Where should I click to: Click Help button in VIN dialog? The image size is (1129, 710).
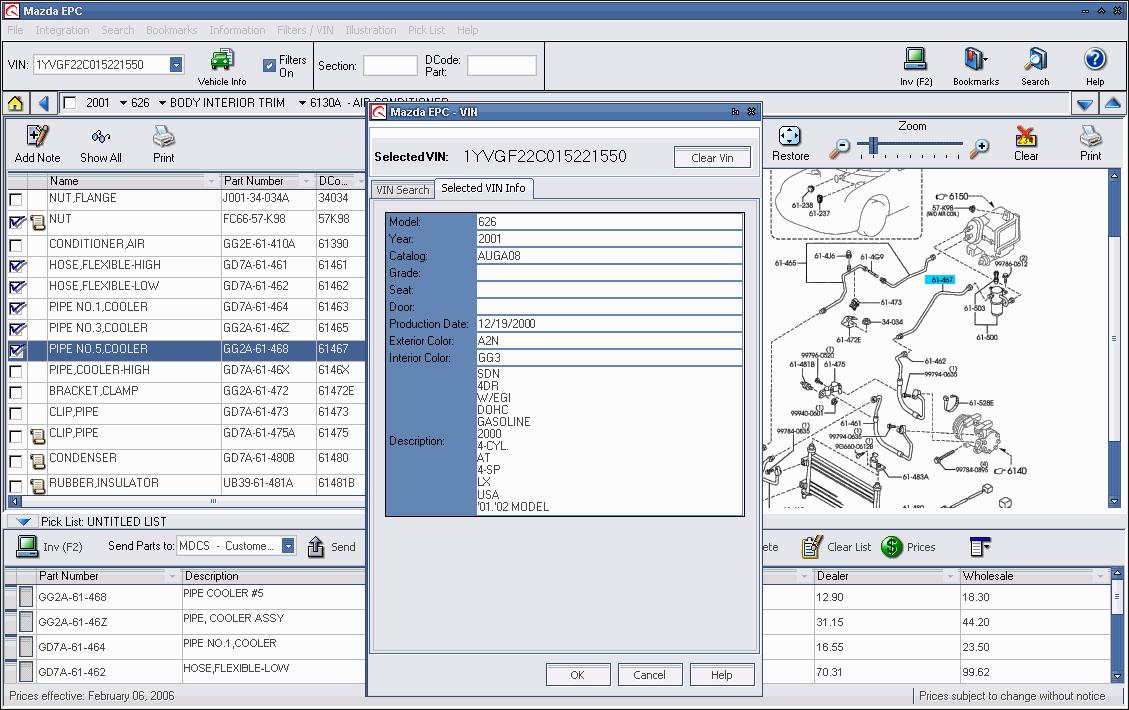click(721, 675)
